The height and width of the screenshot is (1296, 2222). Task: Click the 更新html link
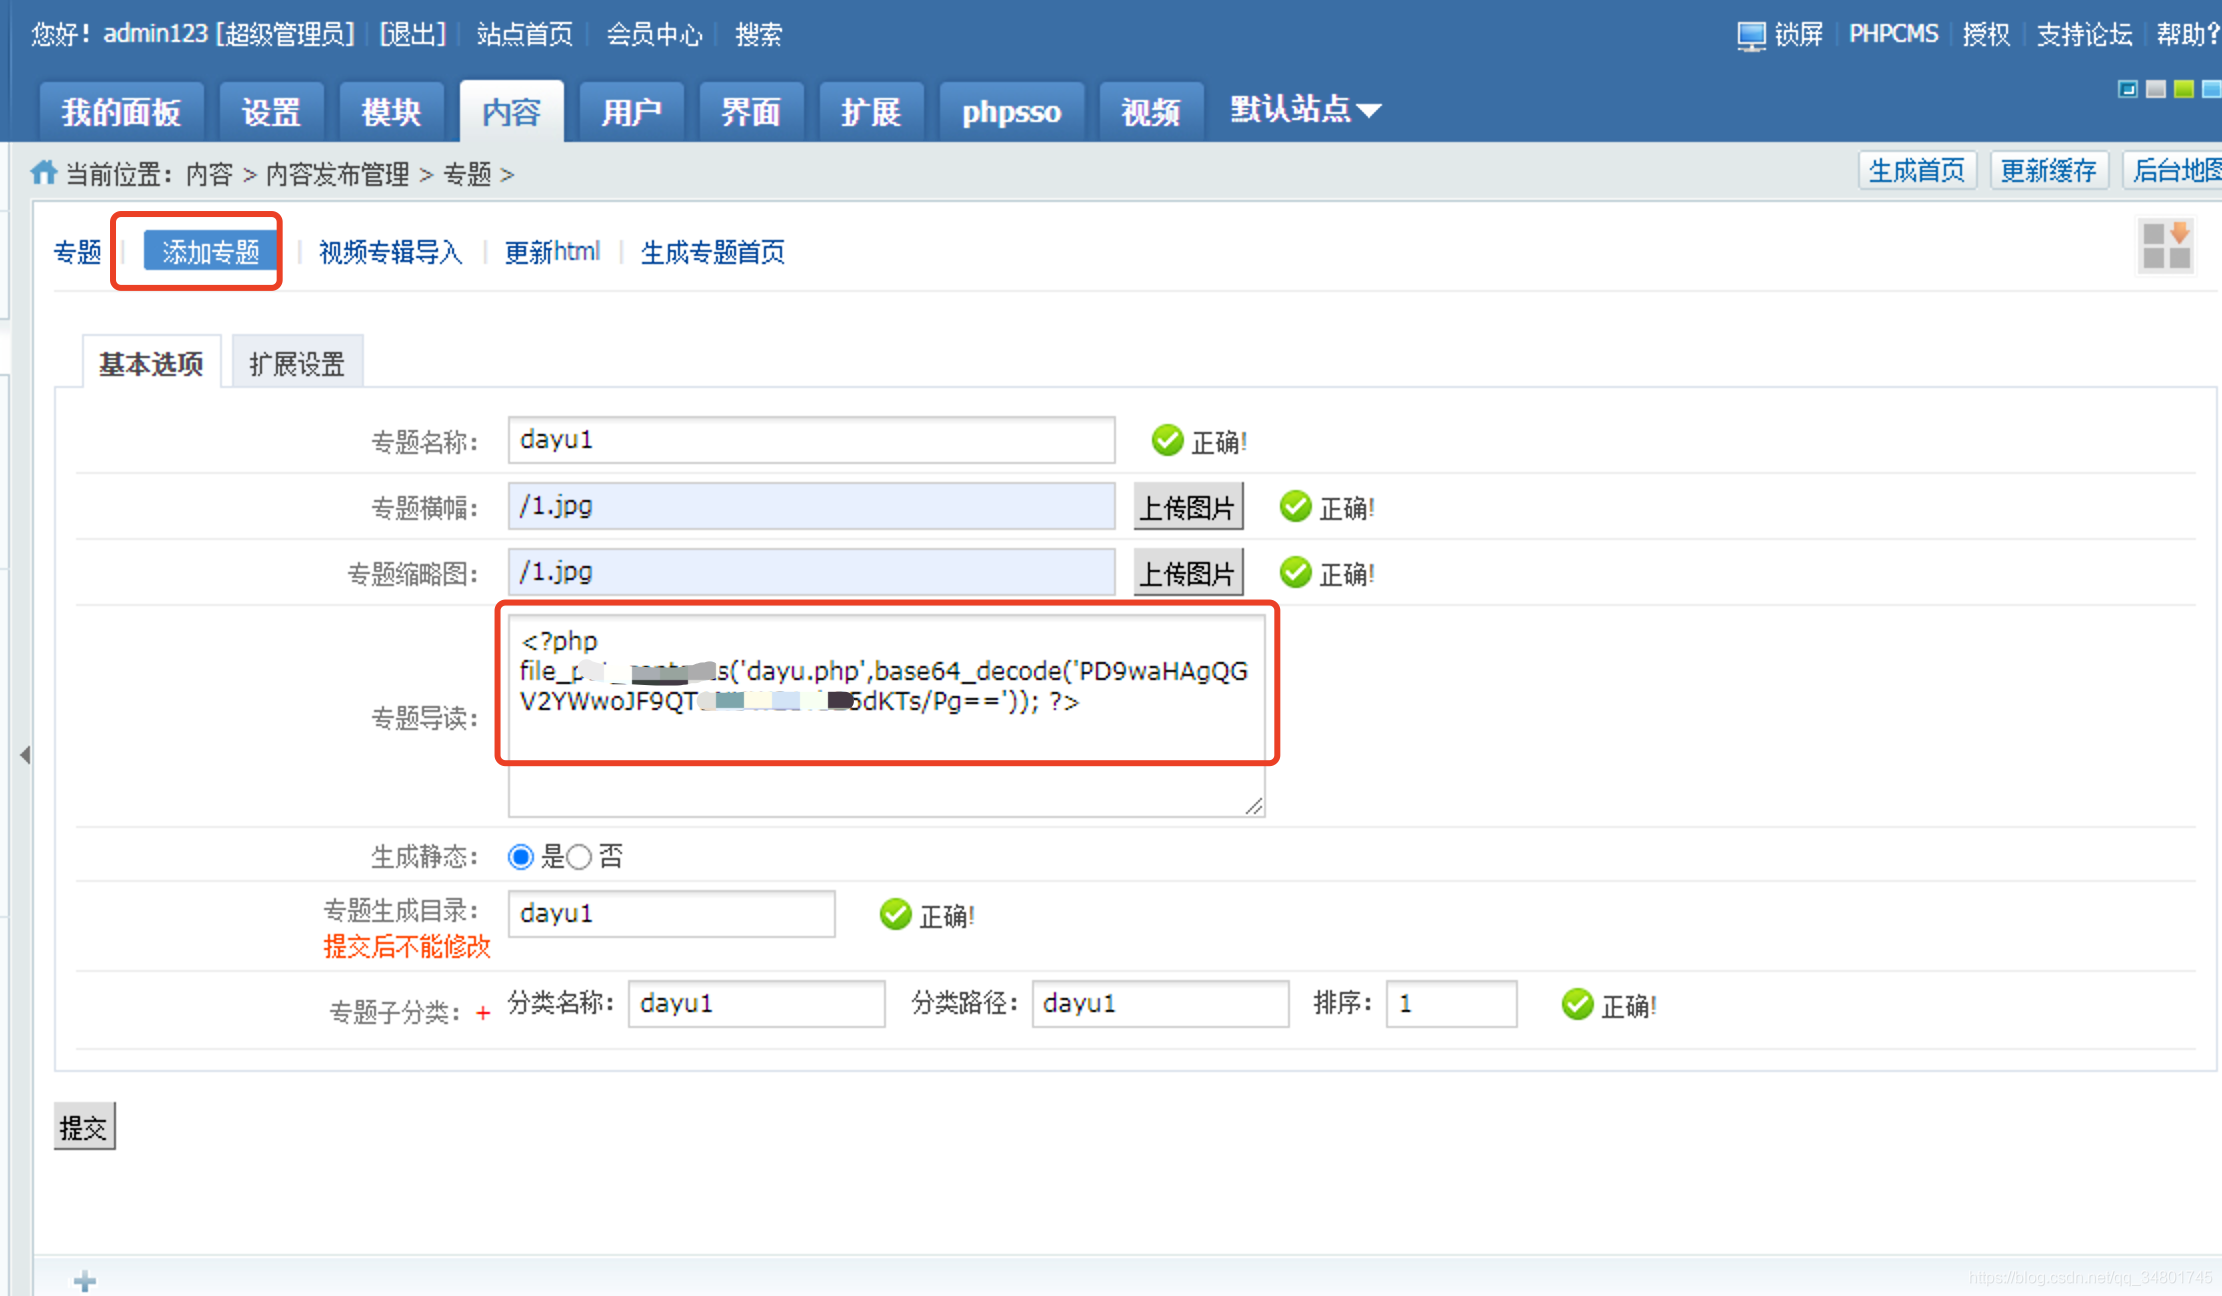click(x=552, y=252)
